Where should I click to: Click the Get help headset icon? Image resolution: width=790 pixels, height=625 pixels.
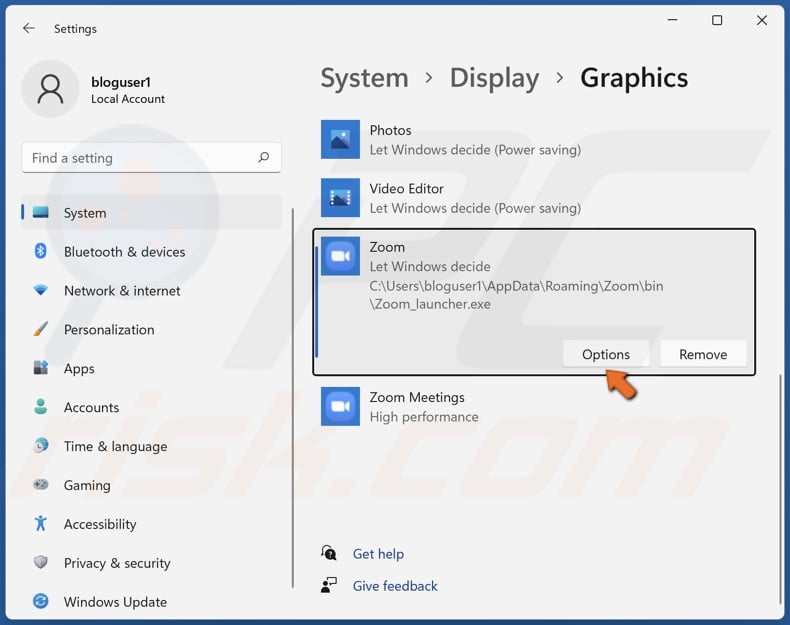pos(329,553)
